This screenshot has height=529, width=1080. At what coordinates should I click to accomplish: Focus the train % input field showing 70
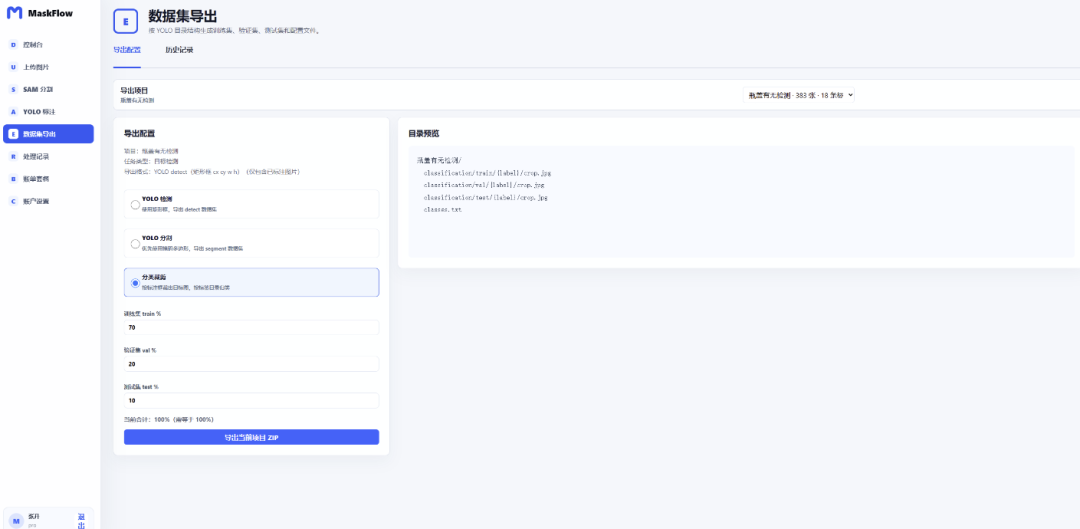click(251, 327)
